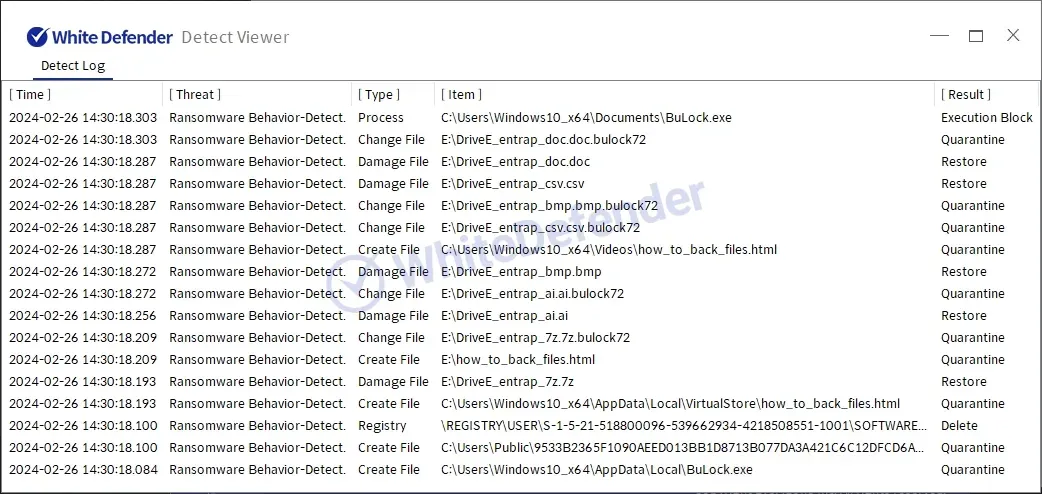The image size is (1042, 494).
Task: Open the Detect Log tab
Action: click(73, 66)
